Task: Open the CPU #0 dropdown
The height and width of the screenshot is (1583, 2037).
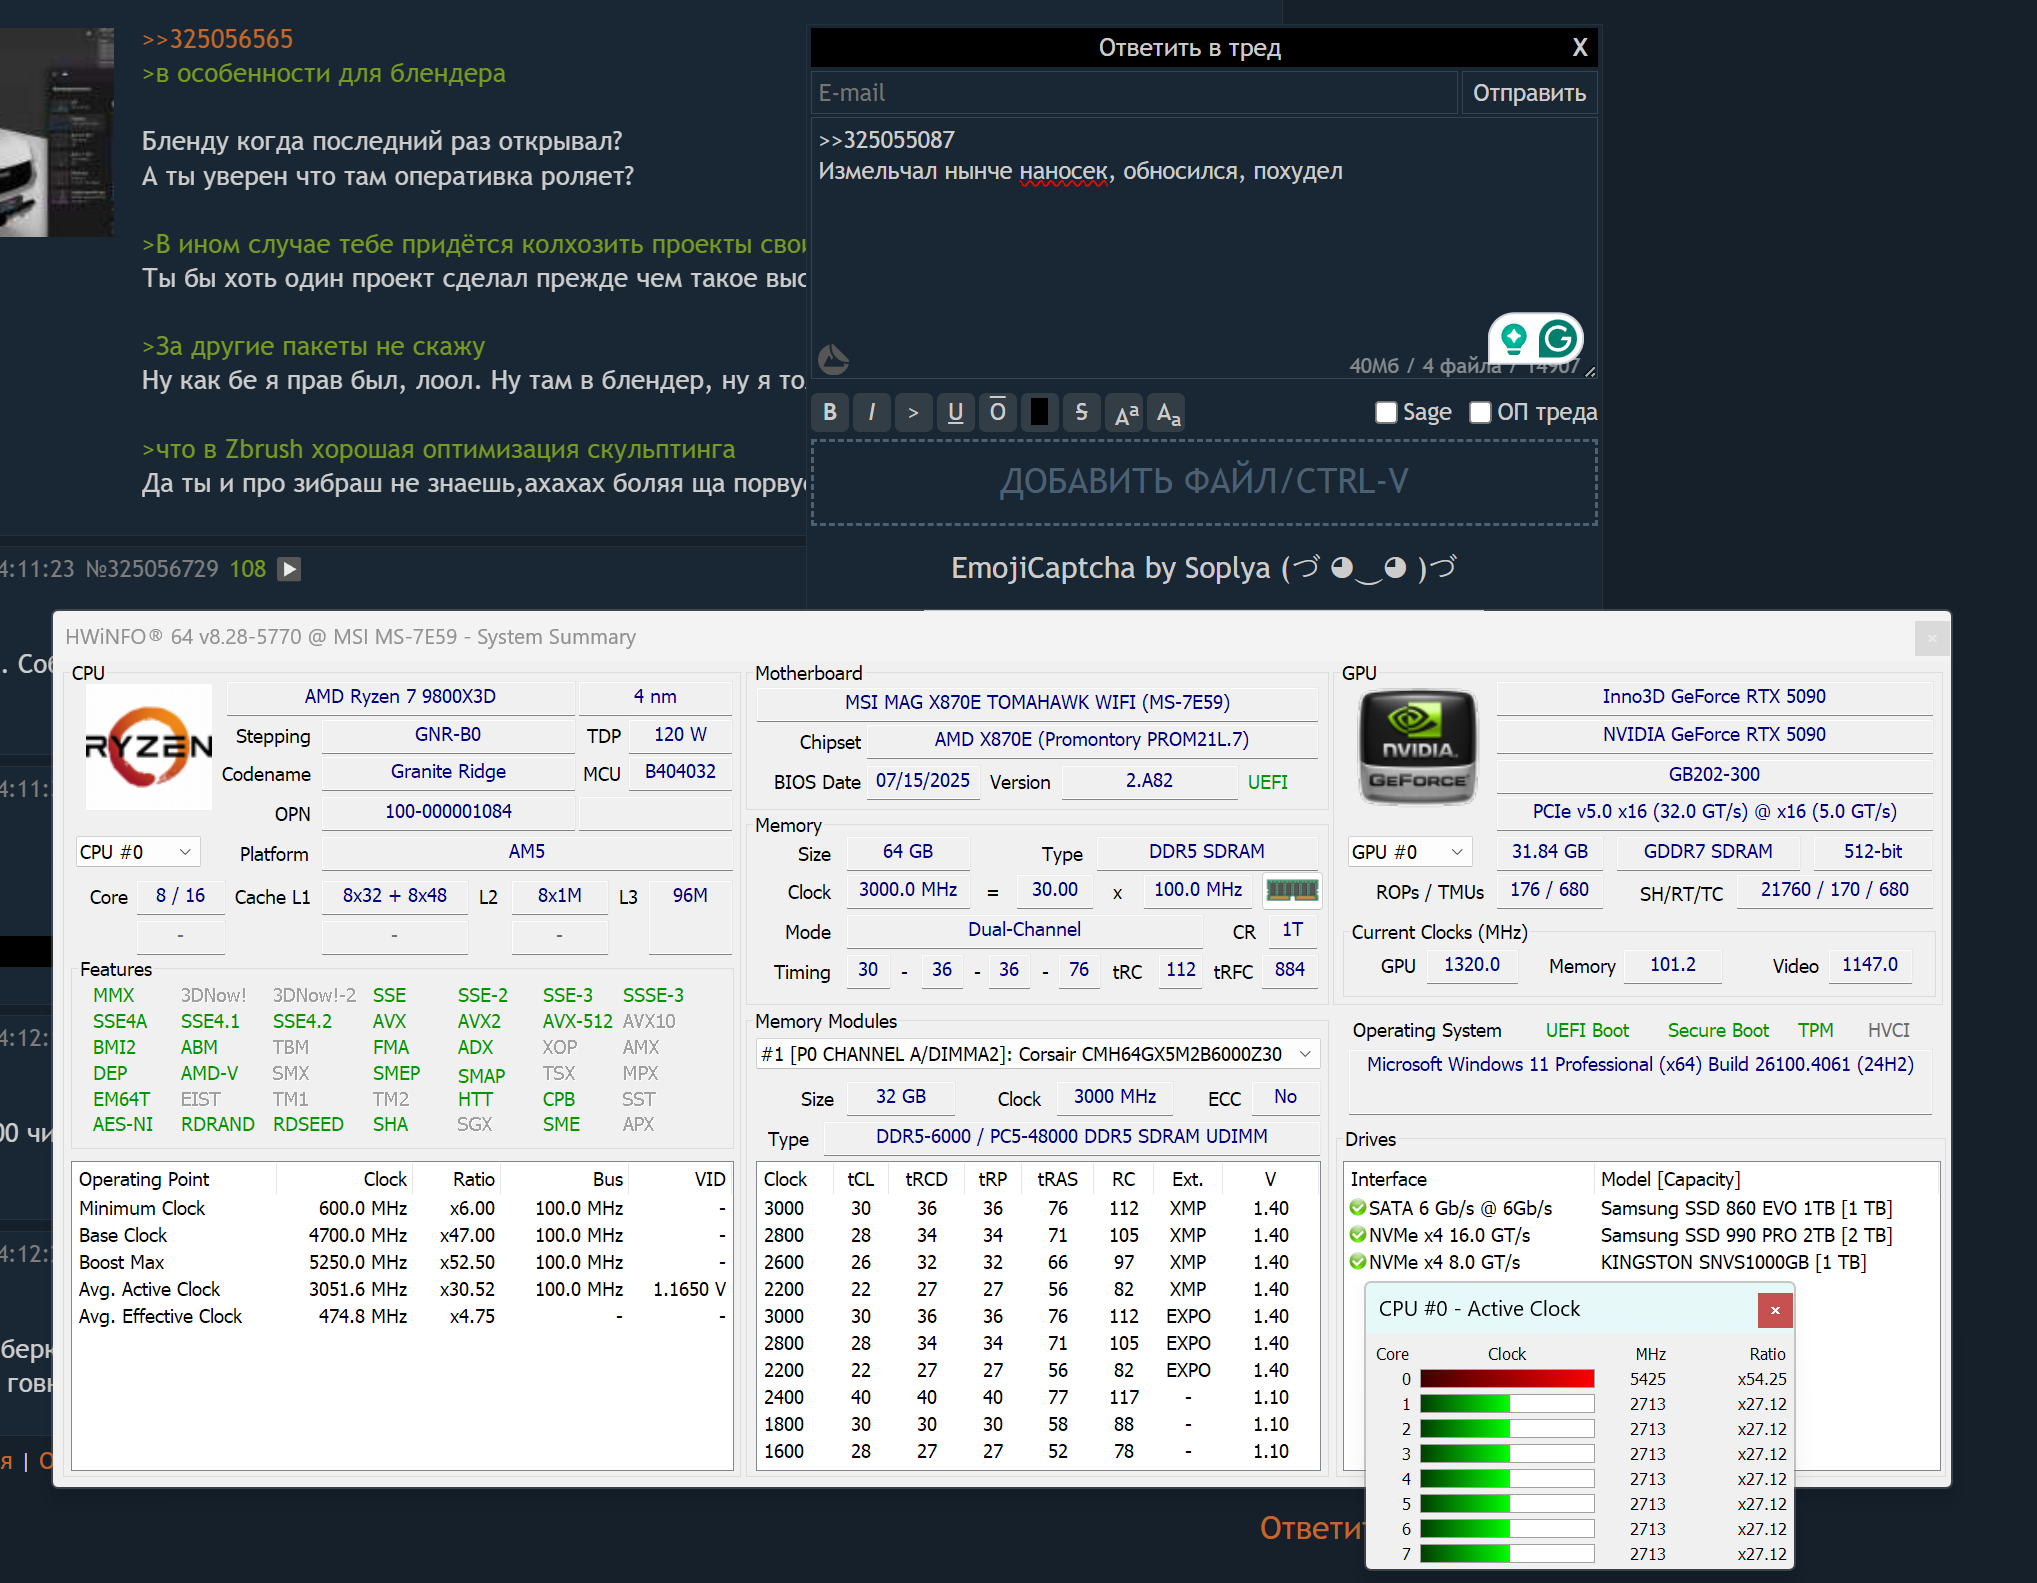Action: pyautogui.click(x=138, y=852)
